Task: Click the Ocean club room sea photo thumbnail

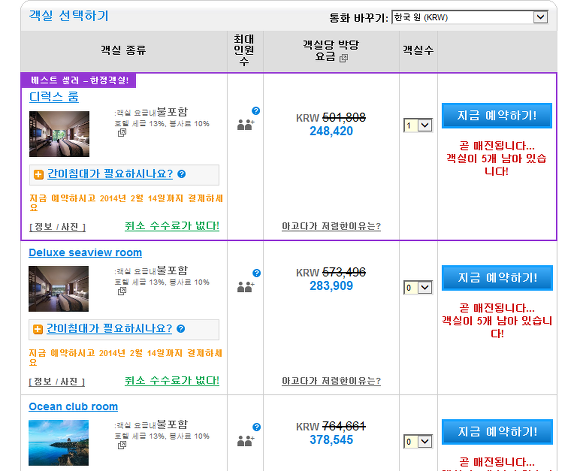Action: tap(58, 443)
